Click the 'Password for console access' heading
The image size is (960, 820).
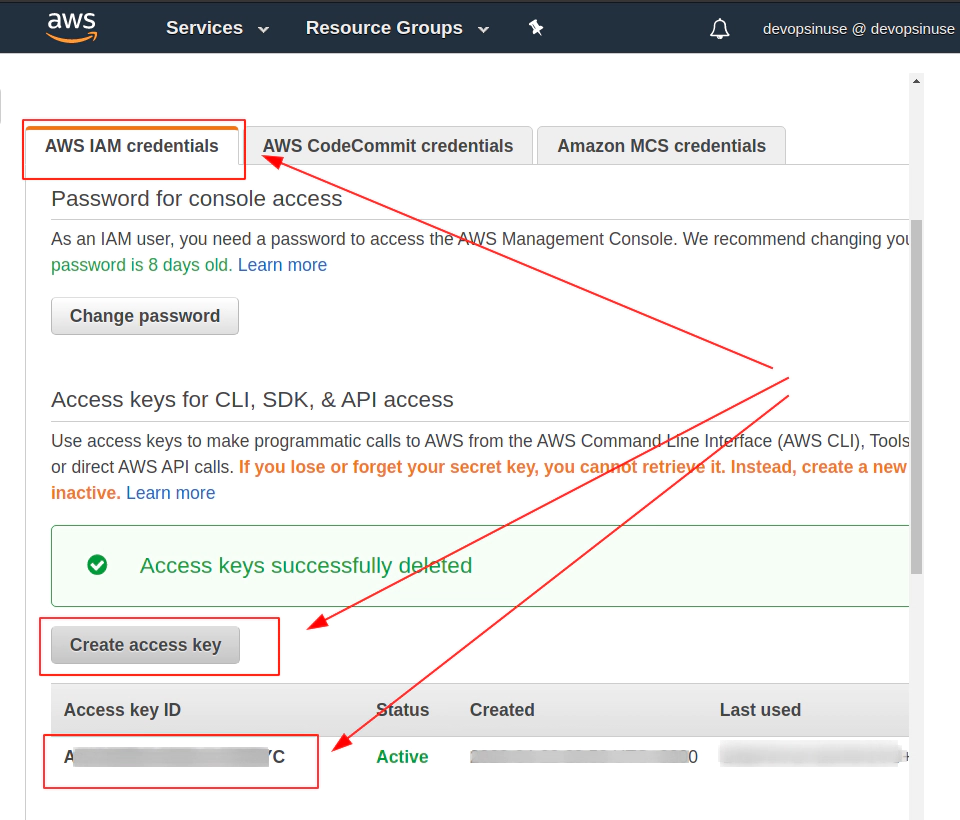pyautogui.click(x=197, y=198)
